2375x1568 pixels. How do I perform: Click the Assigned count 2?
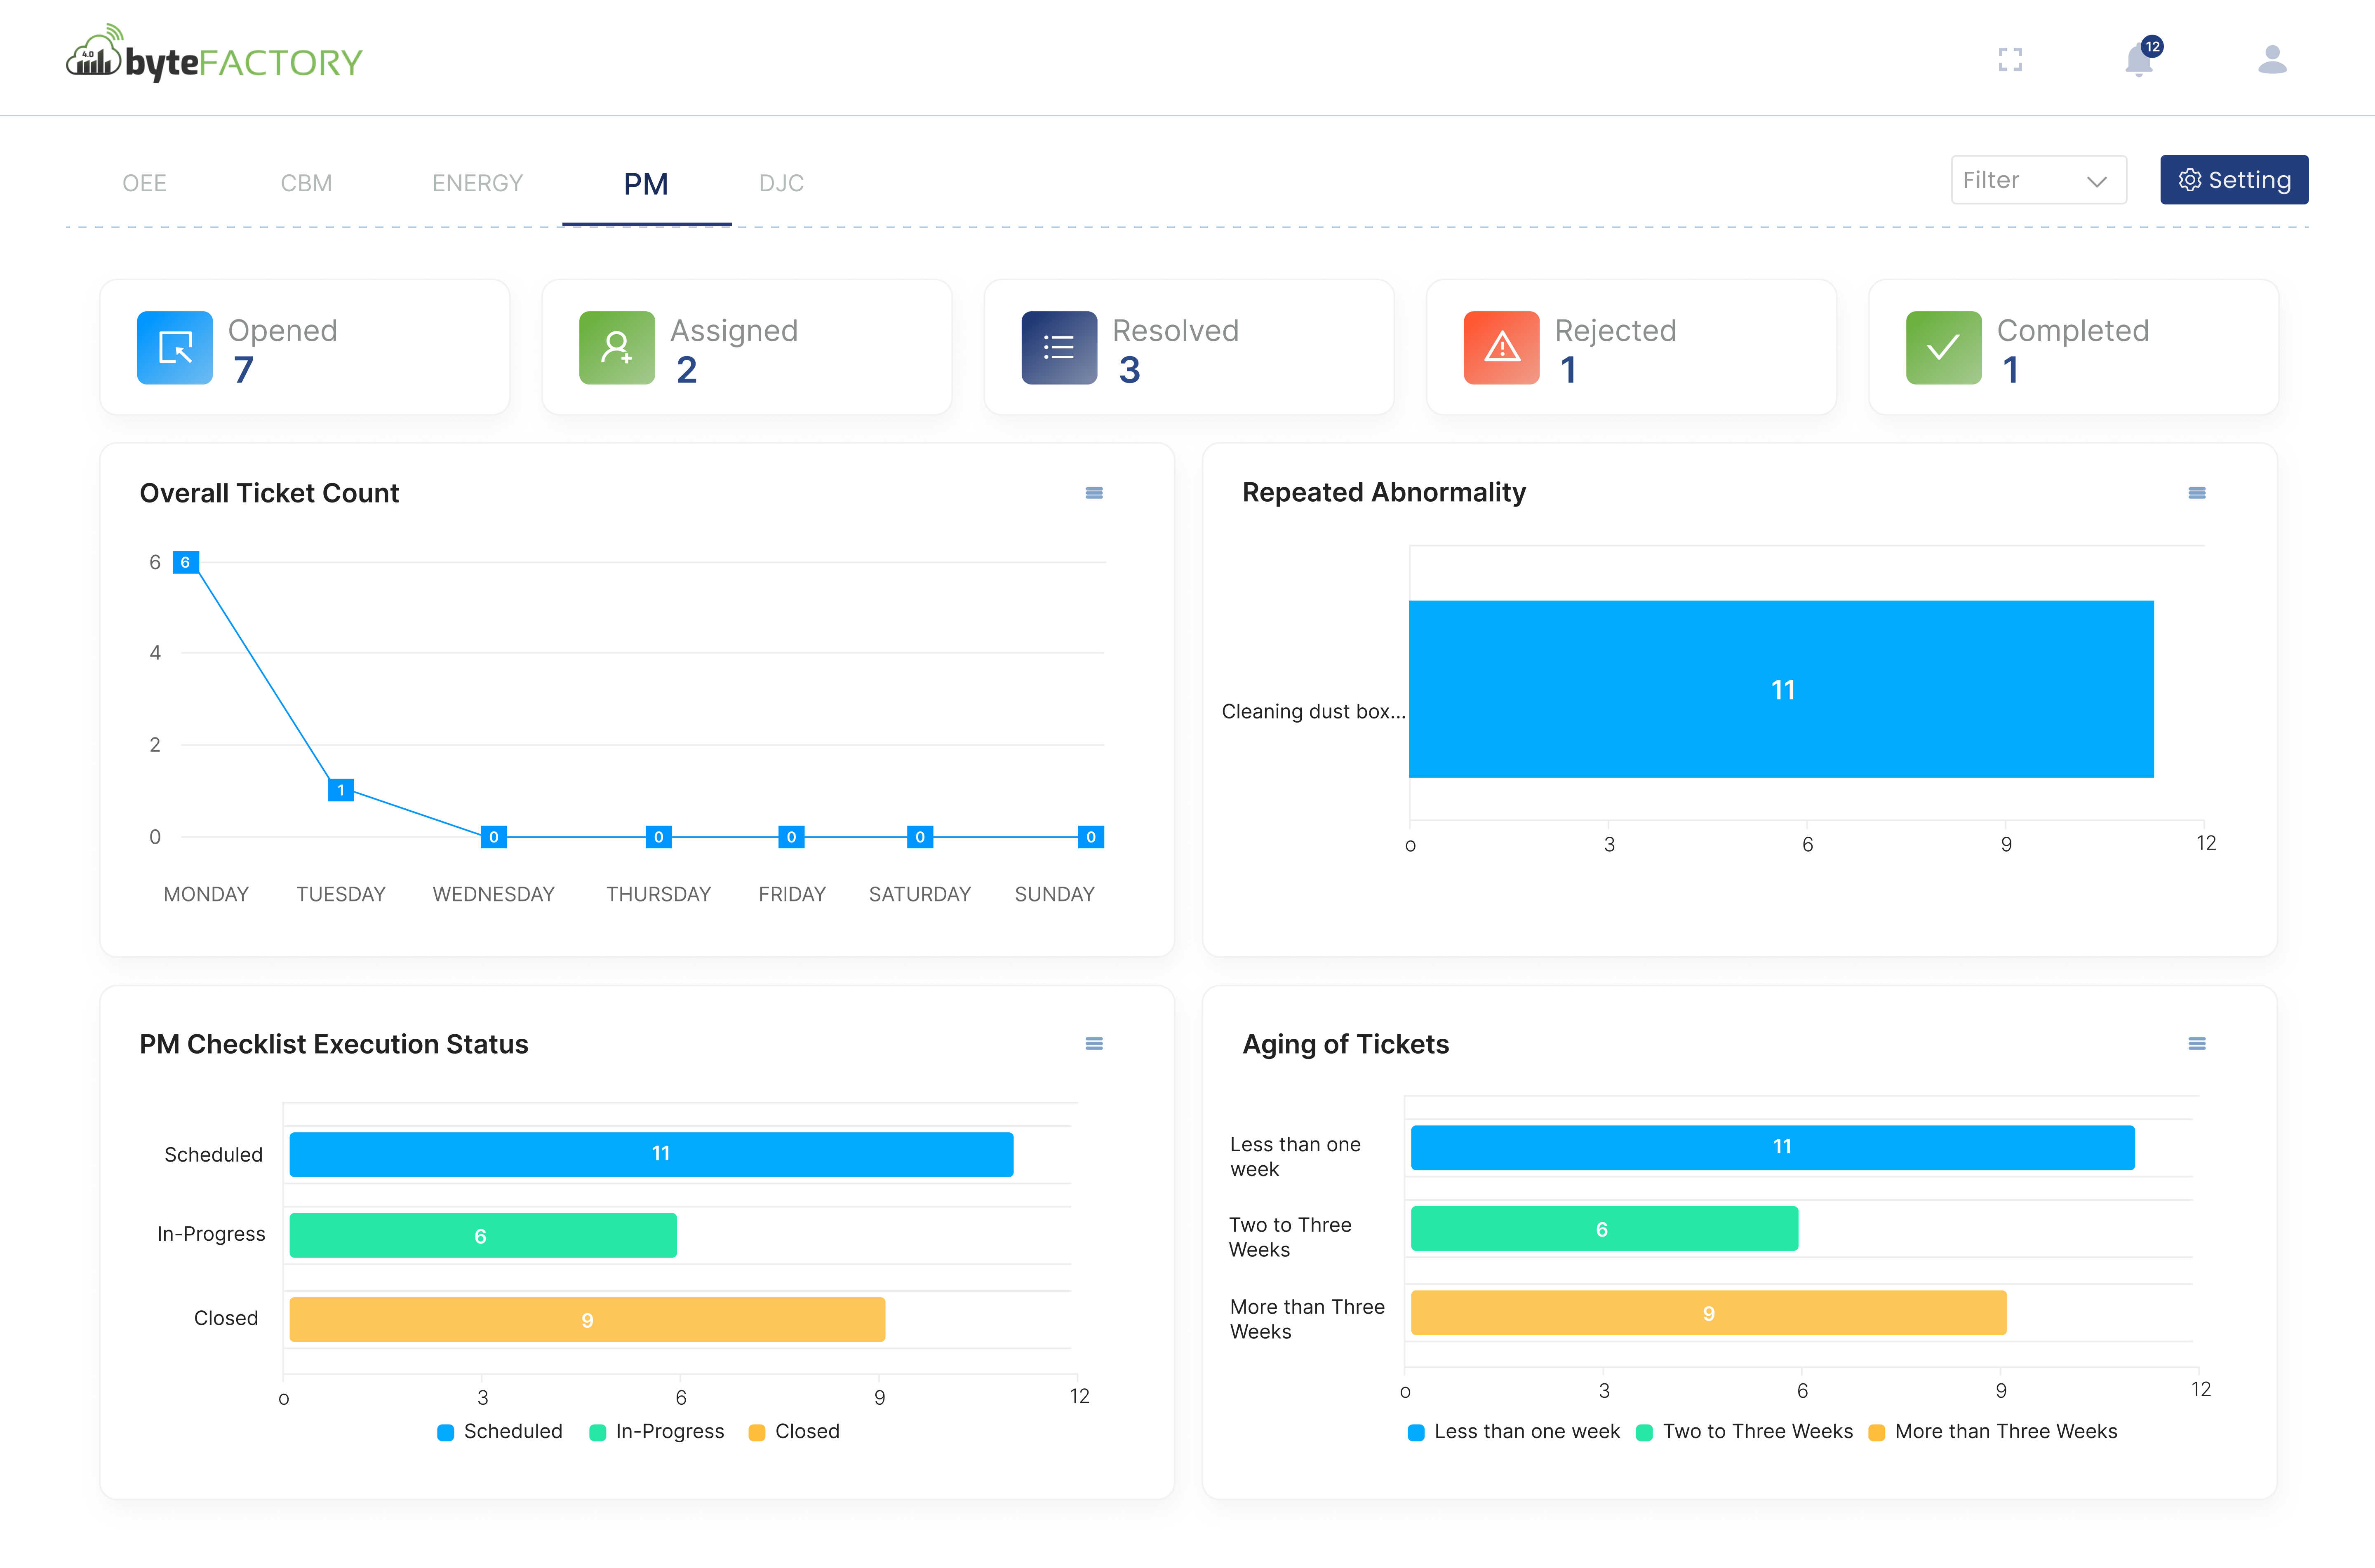click(686, 370)
